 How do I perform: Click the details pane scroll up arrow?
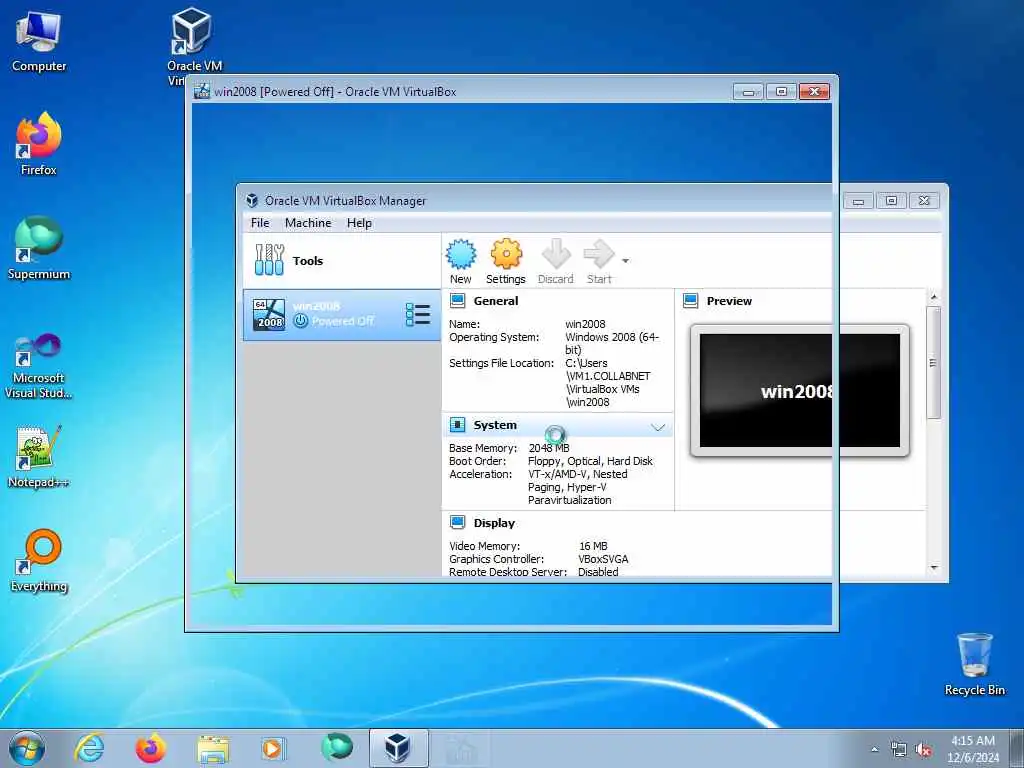click(934, 297)
